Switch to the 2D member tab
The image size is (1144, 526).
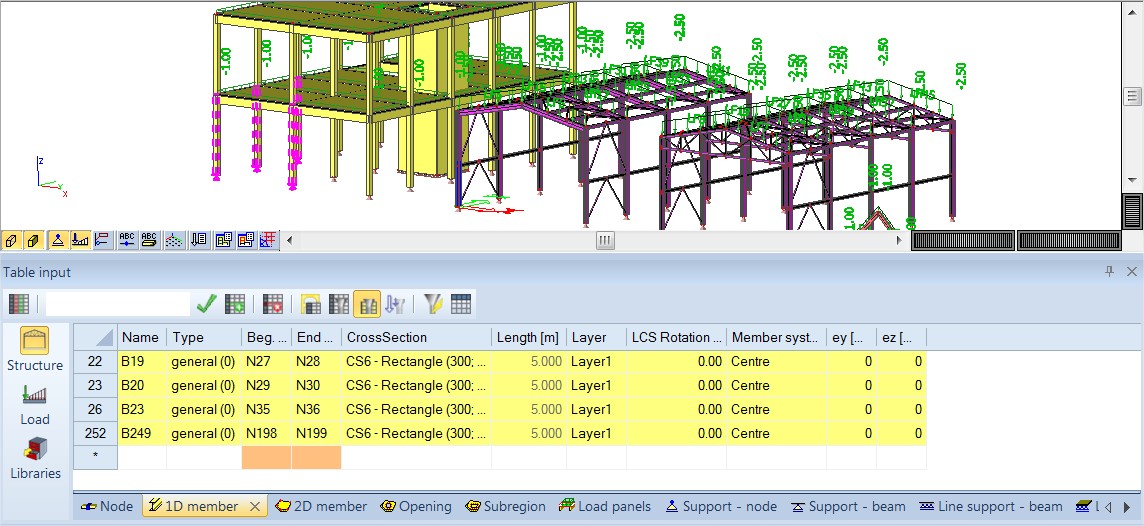pyautogui.click(x=321, y=507)
